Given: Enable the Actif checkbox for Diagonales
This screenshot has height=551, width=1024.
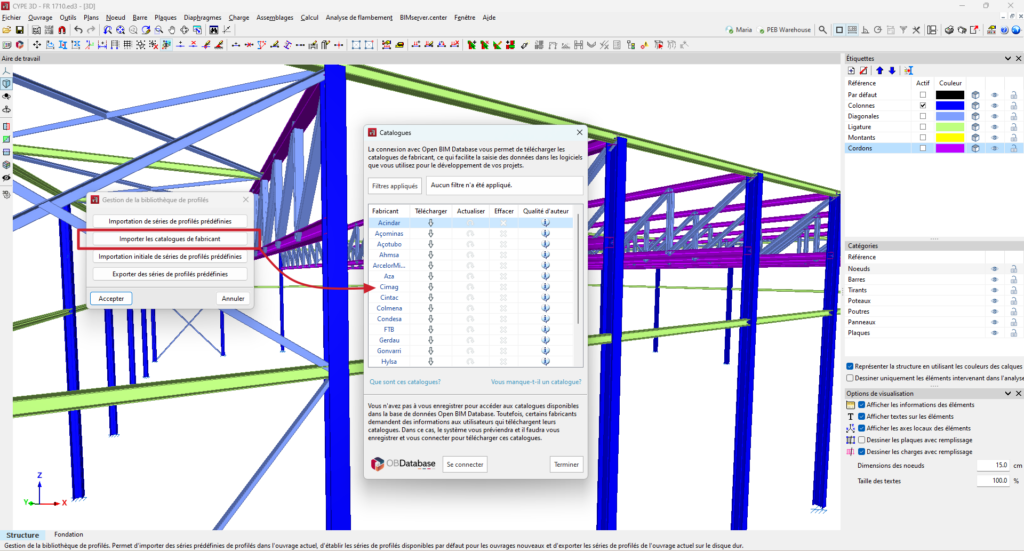Looking at the screenshot, I should click(x=922, y=116).
